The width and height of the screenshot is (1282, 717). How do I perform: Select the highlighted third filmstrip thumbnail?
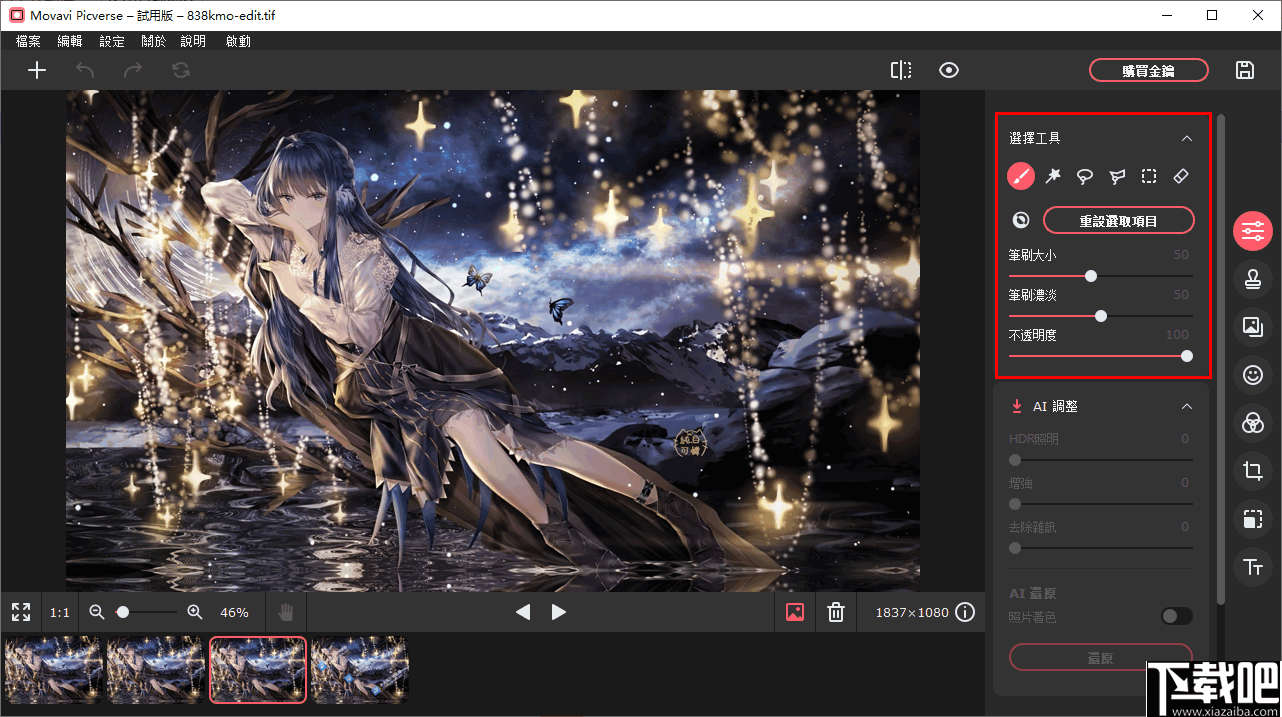pyautogui.click(x=258, y=670)
